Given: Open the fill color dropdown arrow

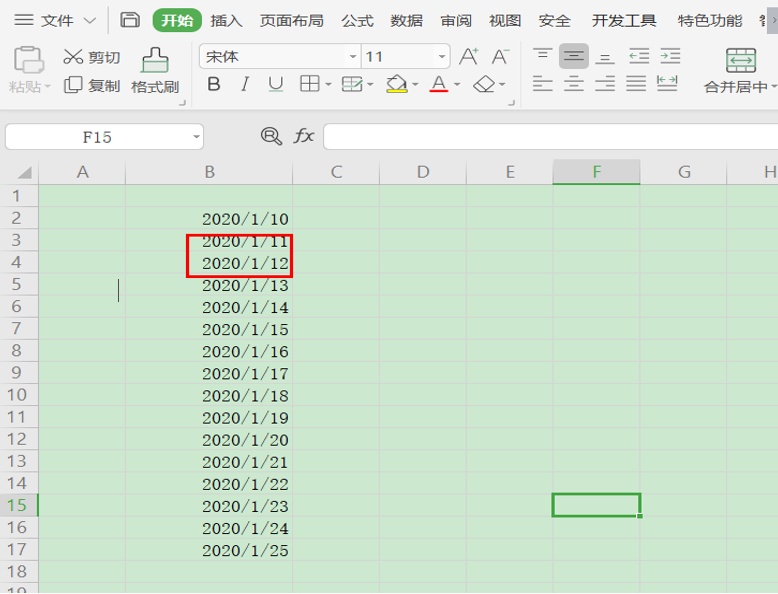Looking at the screenshot, I should point(415,85).
